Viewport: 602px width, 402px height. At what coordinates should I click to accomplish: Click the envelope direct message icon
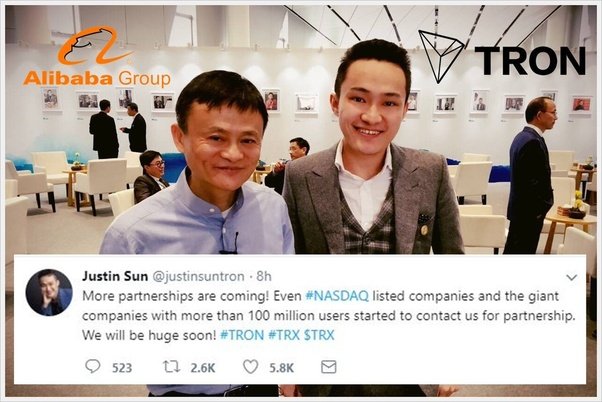click(x=329, y=367)
